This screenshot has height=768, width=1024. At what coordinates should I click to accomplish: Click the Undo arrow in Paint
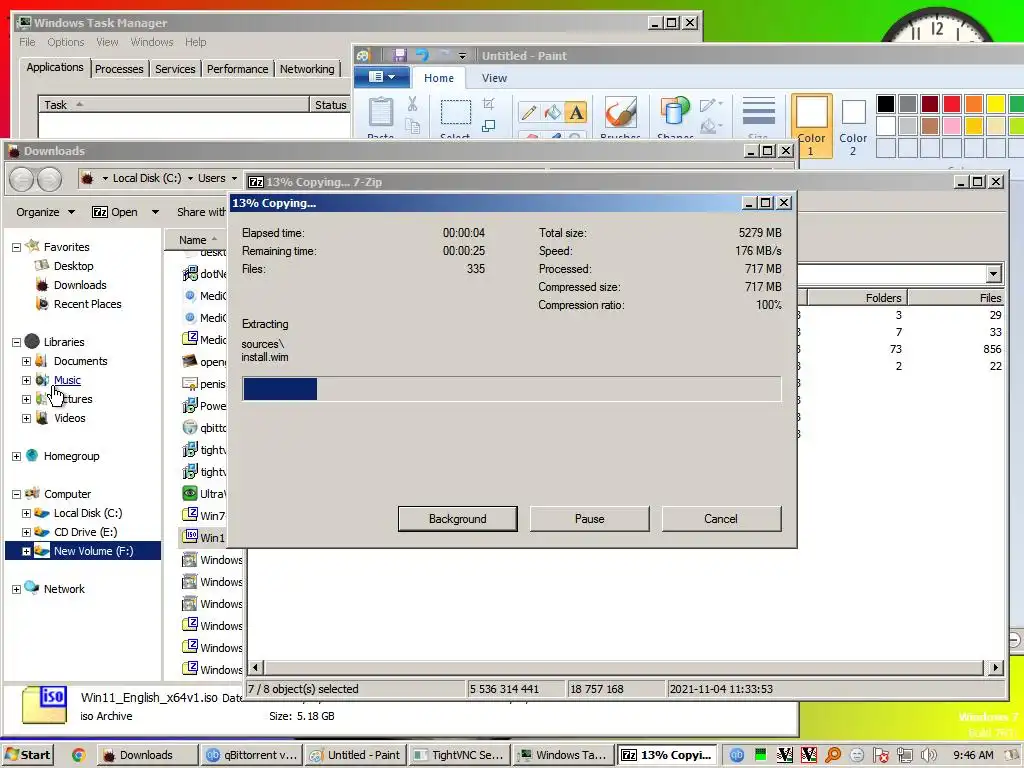[423, 56]
